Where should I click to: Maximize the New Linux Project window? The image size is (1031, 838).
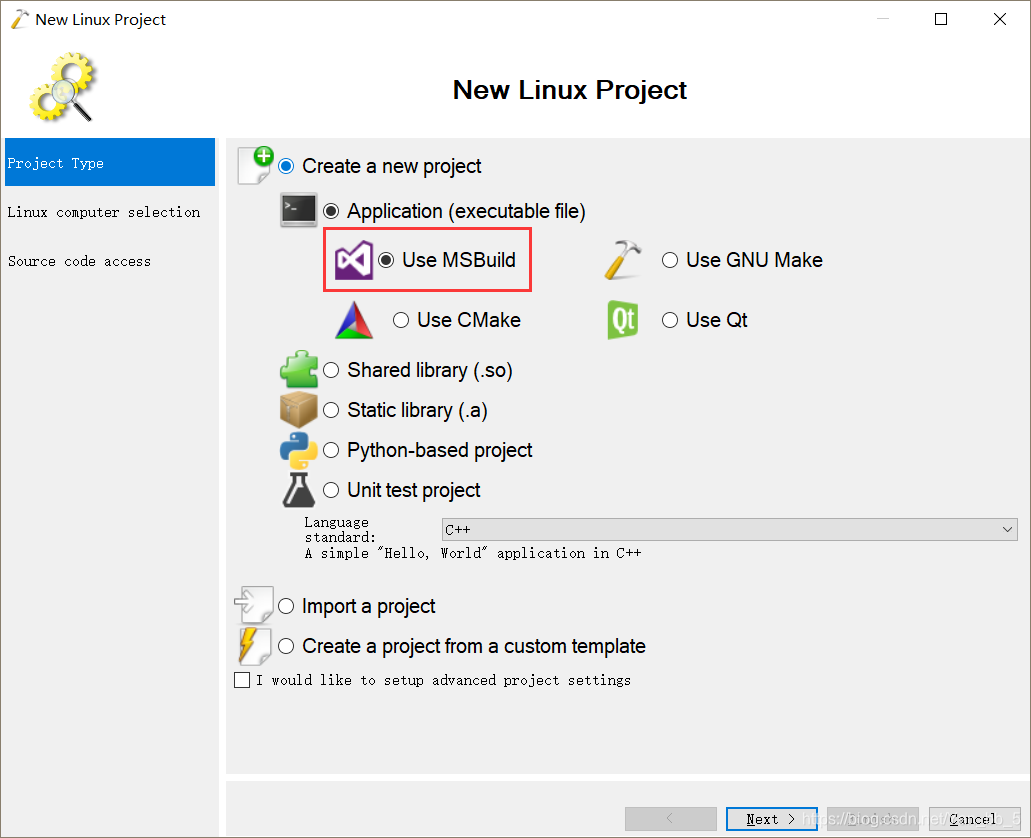click(941, 19)
